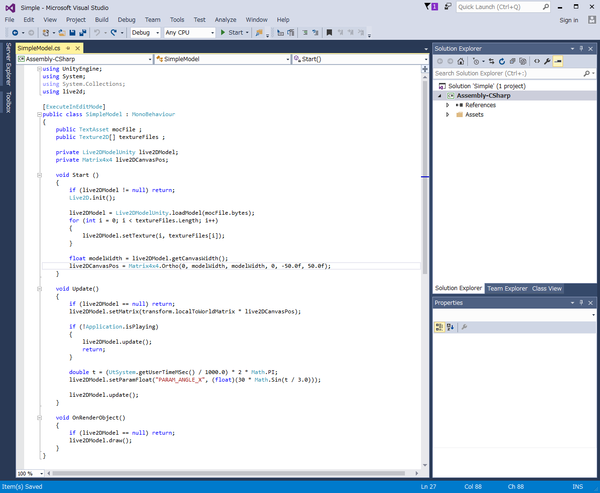Viewport: 600px width, 493px height.
Task: Click Pending Changes Filter clock icon
Action: coord(476,61)
